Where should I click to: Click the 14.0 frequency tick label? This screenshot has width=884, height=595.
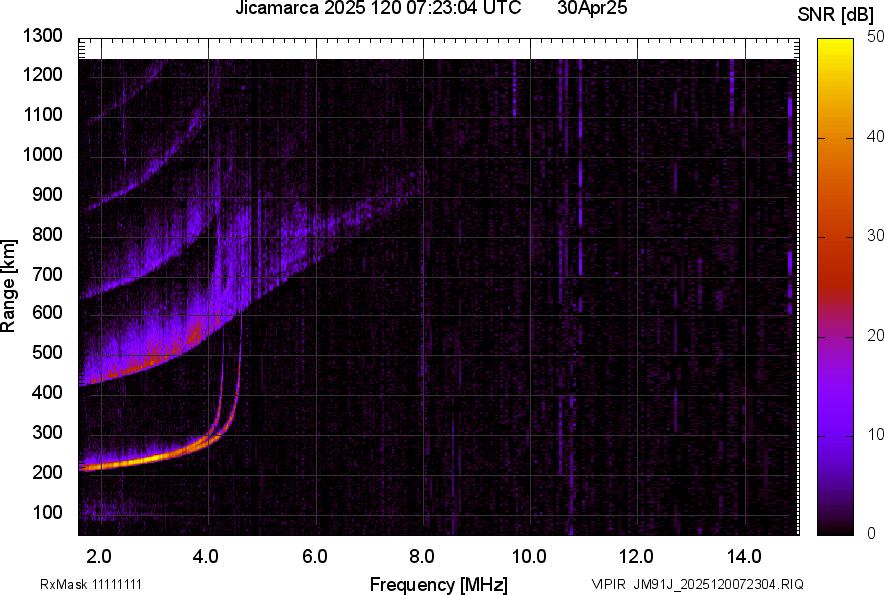tap(744, 557)
